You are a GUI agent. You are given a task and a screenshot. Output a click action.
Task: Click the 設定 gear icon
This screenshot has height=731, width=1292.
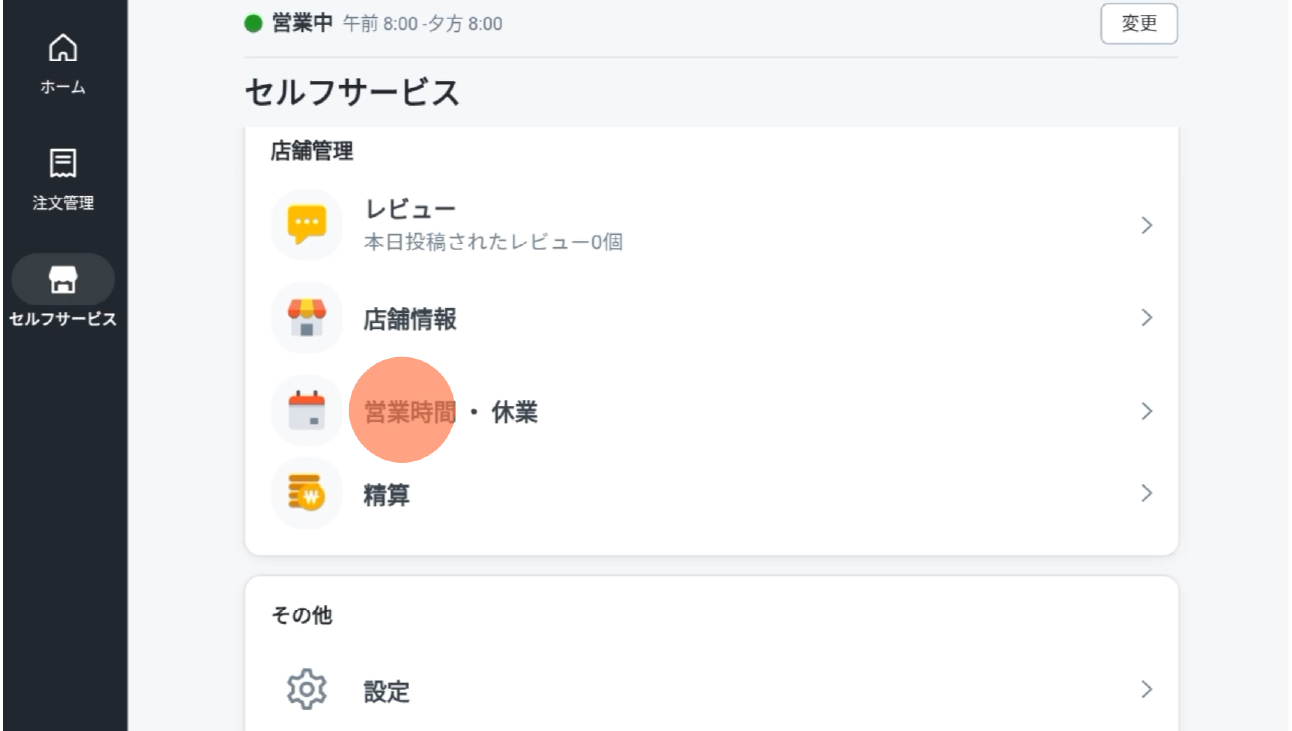point(307,690)
